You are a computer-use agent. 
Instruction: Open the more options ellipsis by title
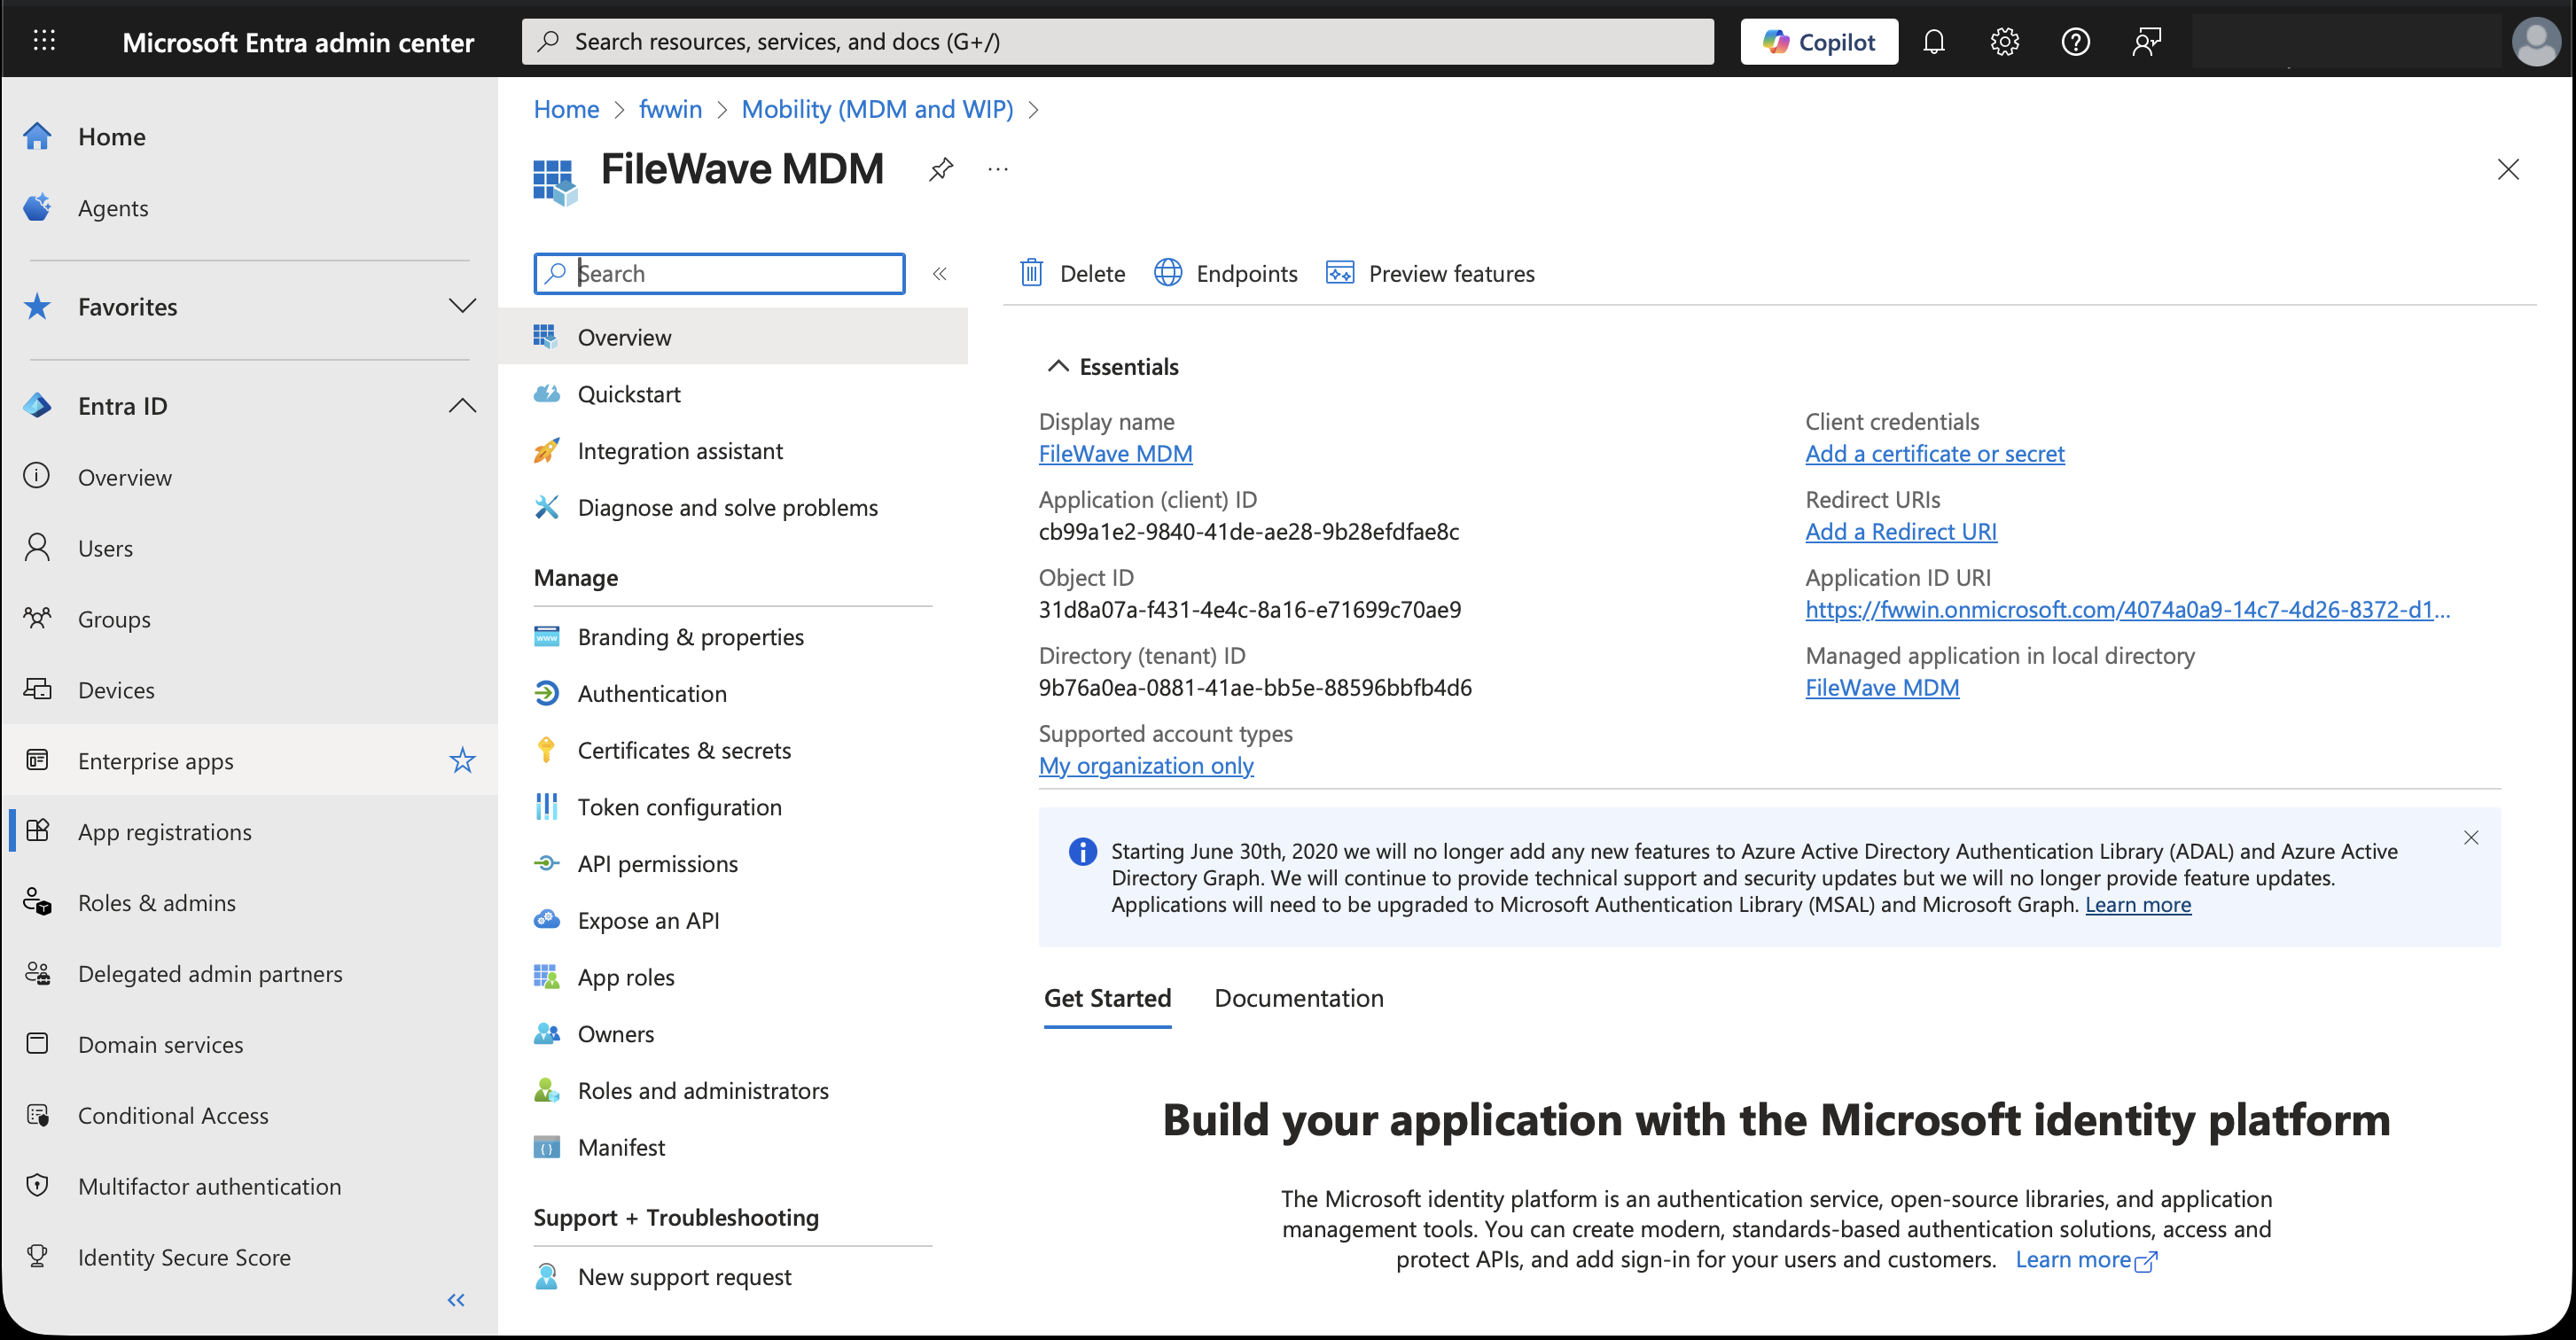[x=997, y=169]
